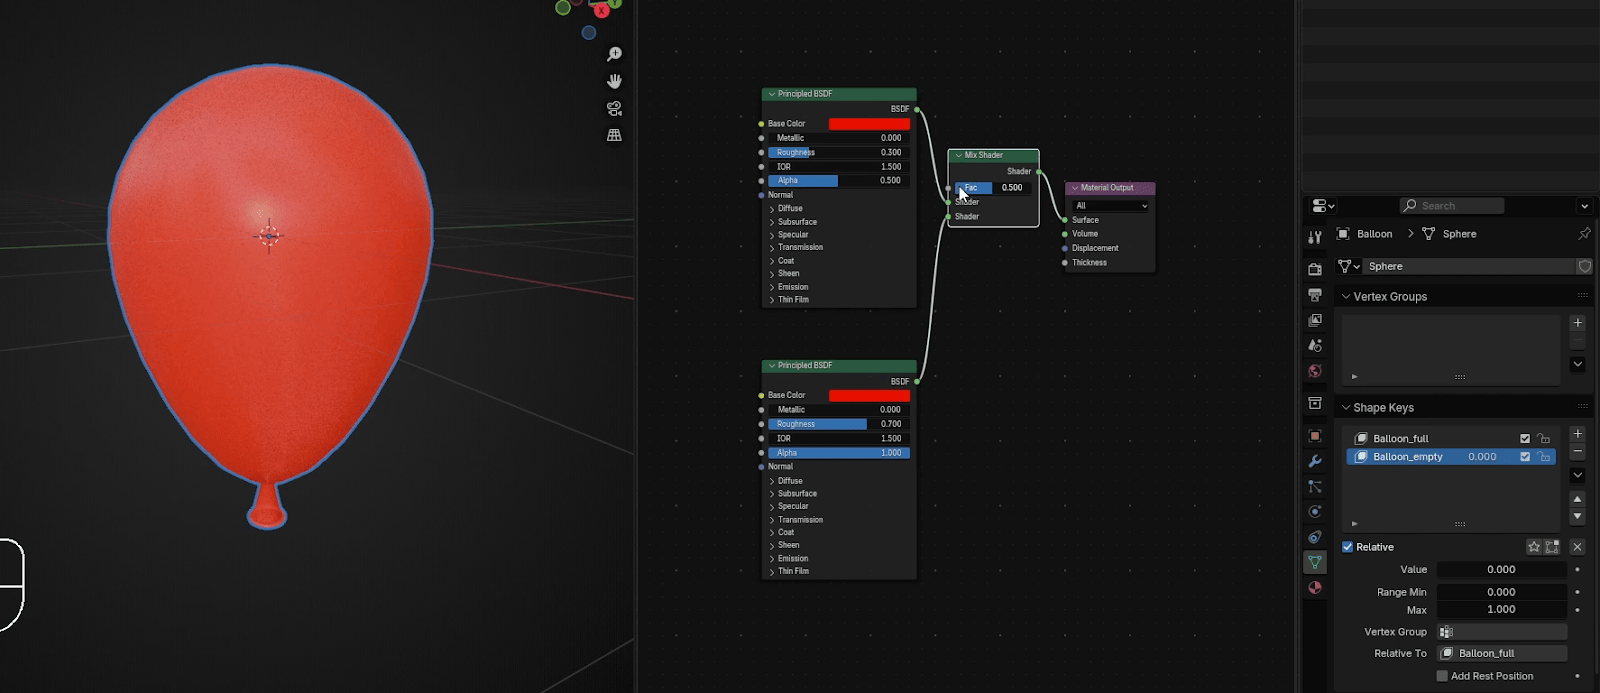Click the pan view hand icon

pyautogui.click(x=614, y=81)
